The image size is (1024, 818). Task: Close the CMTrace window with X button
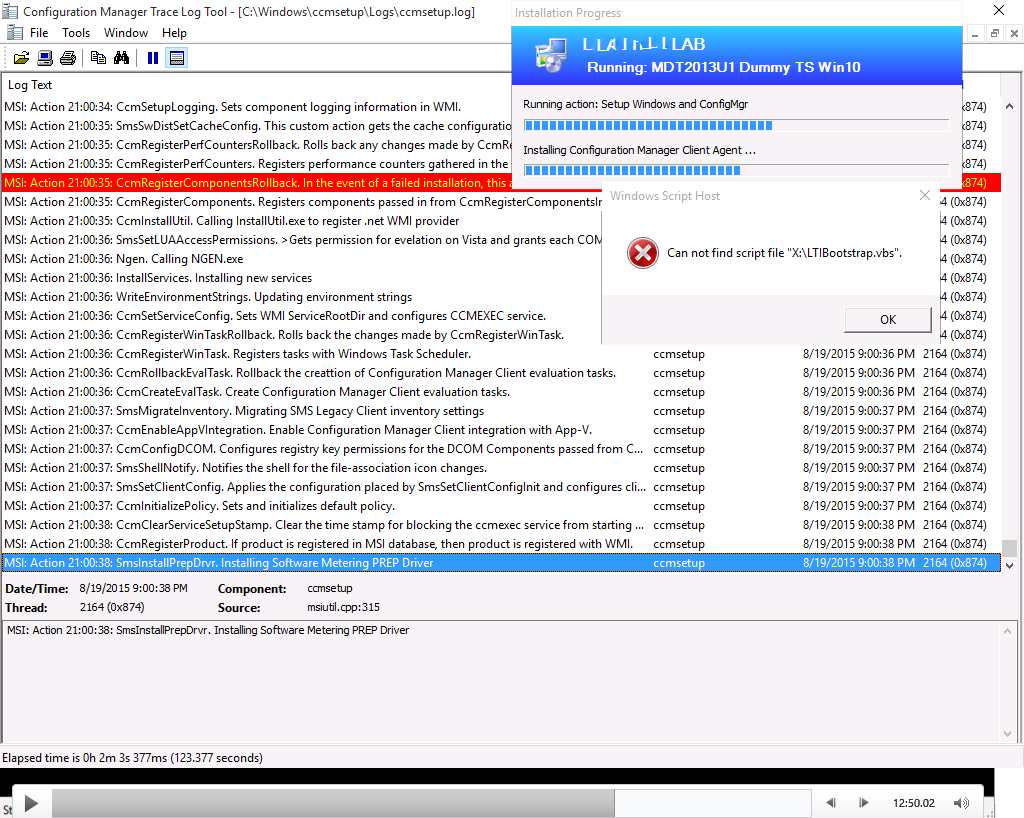tap(999, 10)
